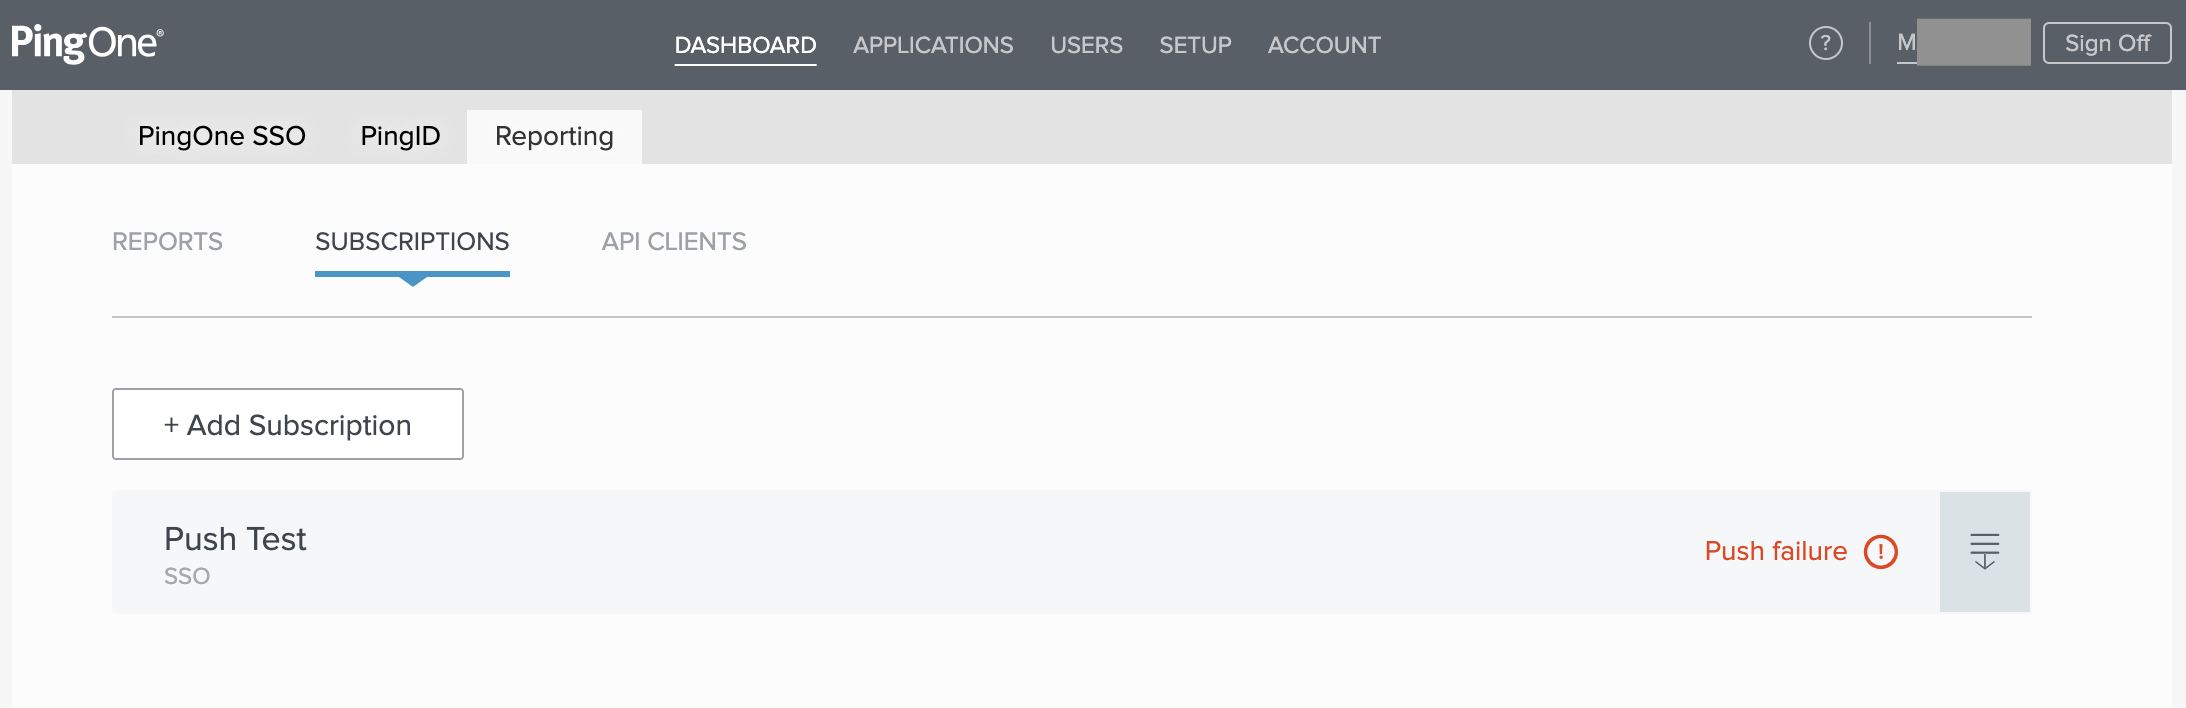
Task: Select the Reporting tab
Action: click(x=554, y=136)
